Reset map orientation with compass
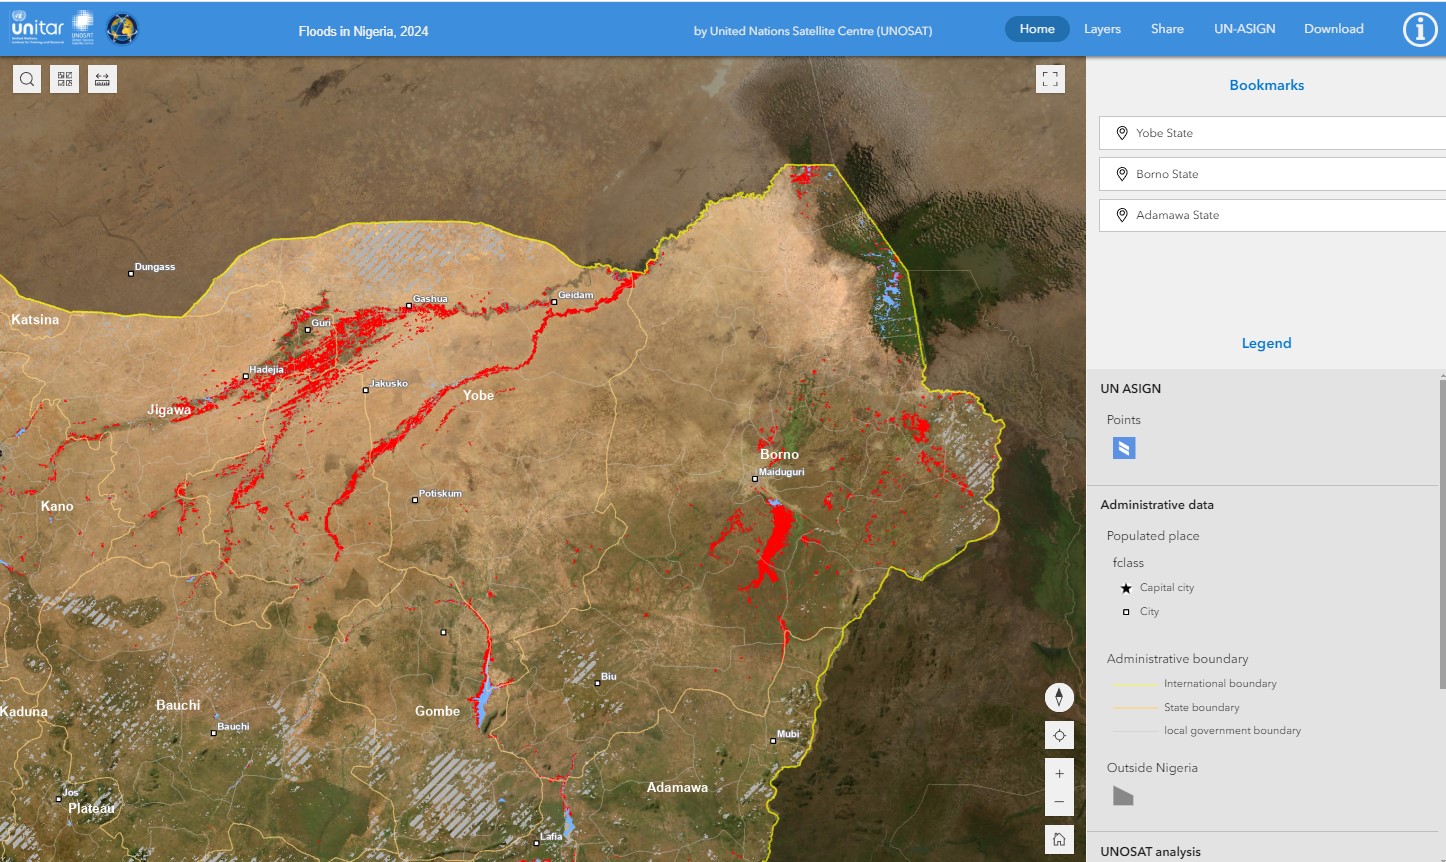Viewport: 1446px width, 862px height. click(1059, 697)
